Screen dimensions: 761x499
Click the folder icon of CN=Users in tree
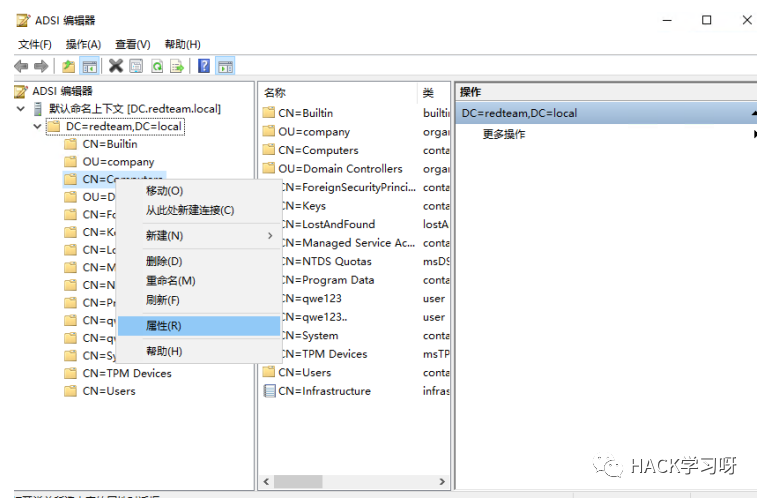click(x=71, y=391)
